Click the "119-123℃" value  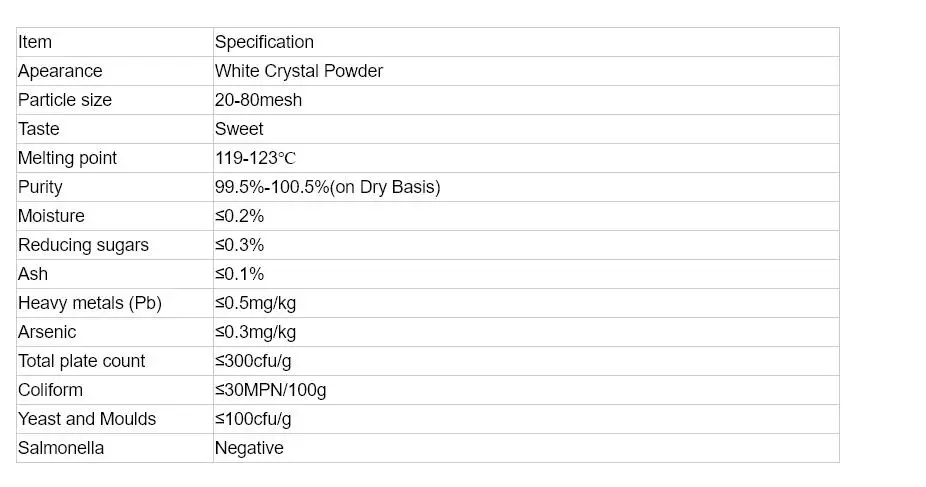256,158
